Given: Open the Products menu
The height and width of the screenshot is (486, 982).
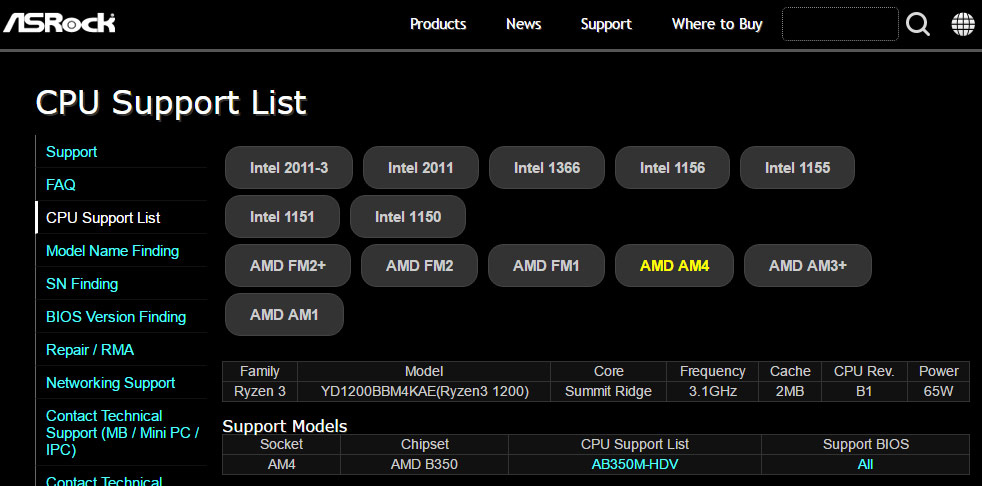Looking at the screenshot, I should click(x=438, y=24).
